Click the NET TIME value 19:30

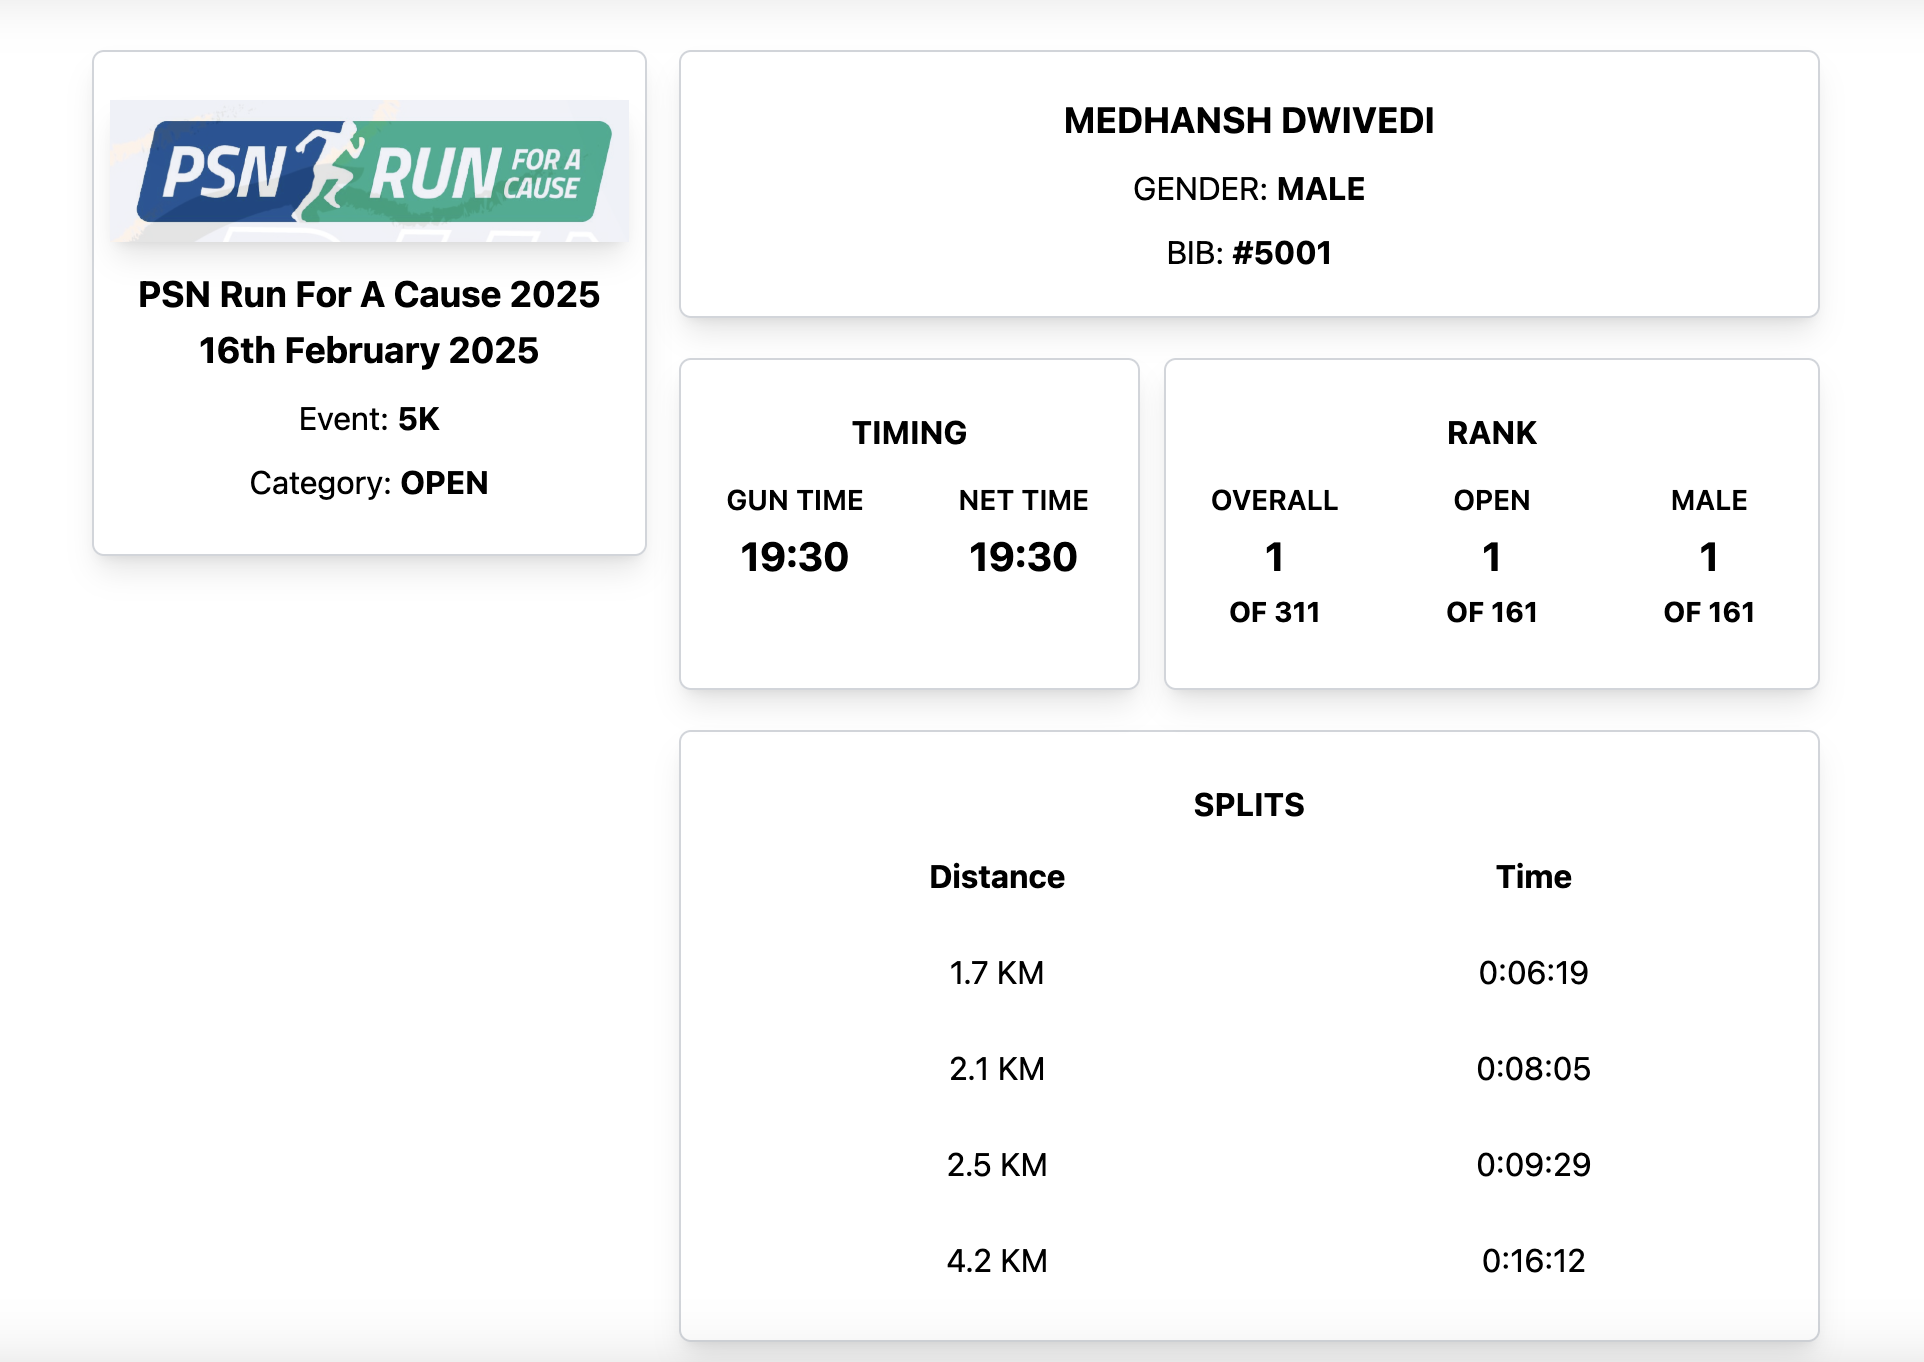(1023, 557)
